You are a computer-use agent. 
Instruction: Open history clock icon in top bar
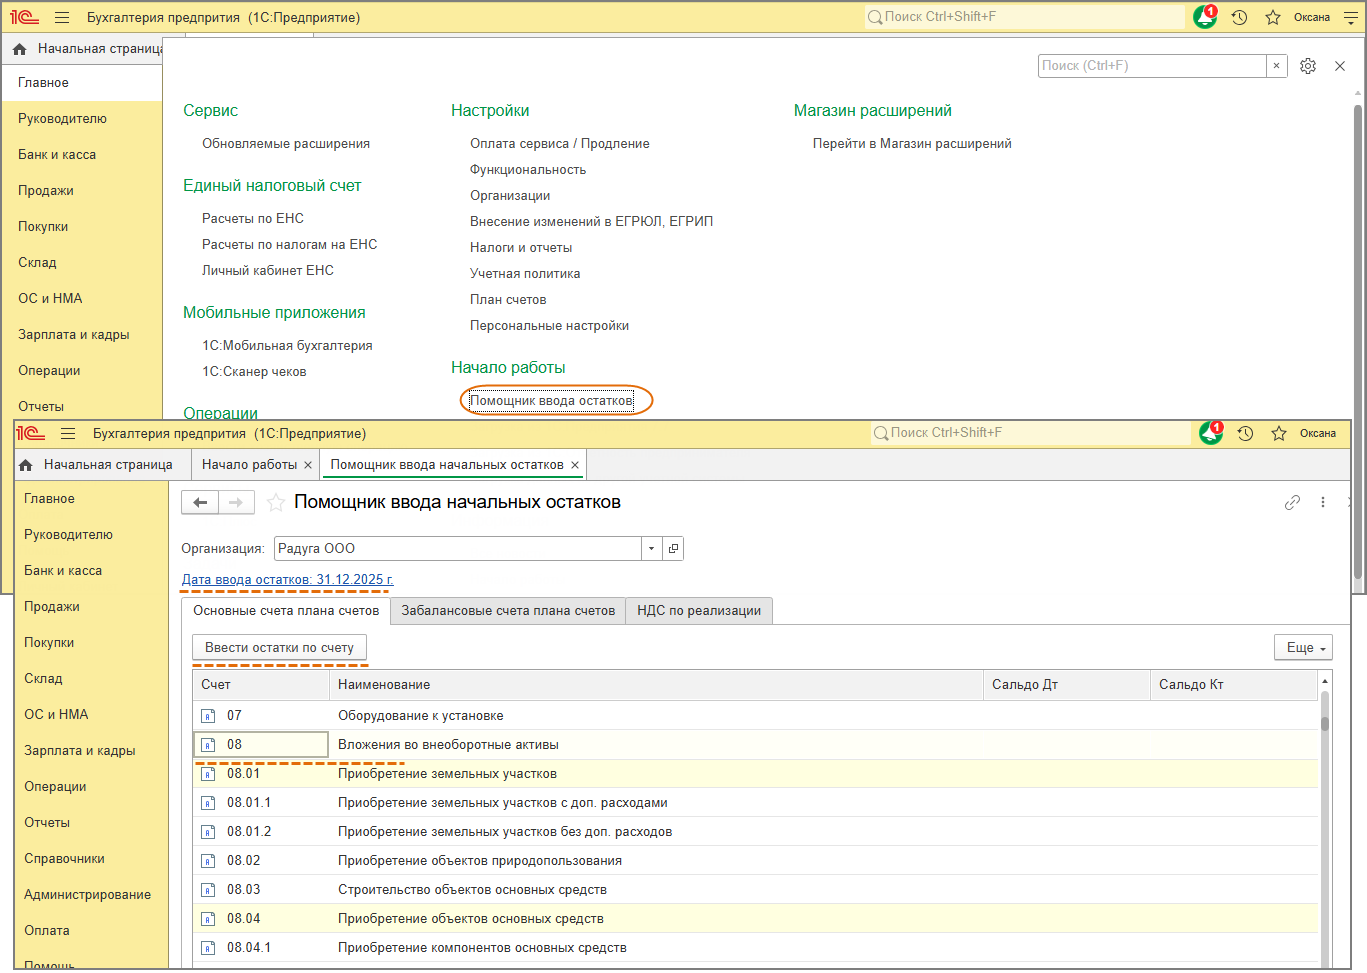1240,17
